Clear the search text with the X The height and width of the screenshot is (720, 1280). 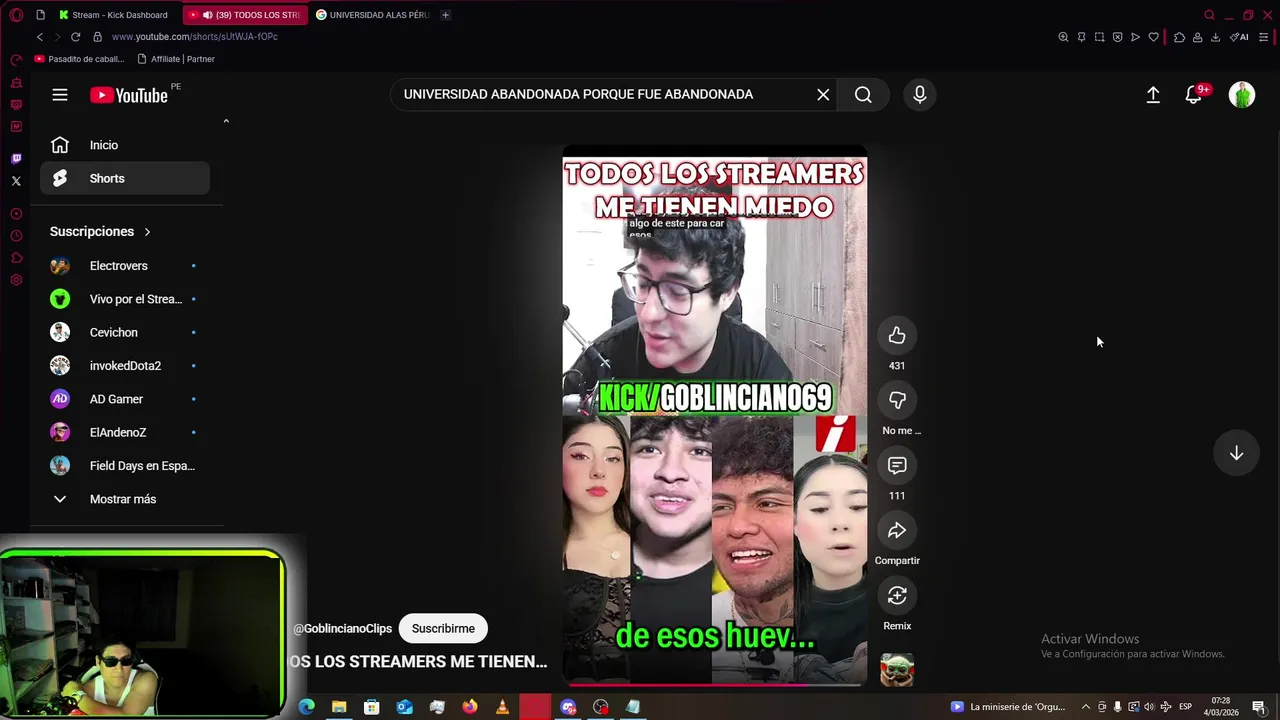tap(823, 95)
